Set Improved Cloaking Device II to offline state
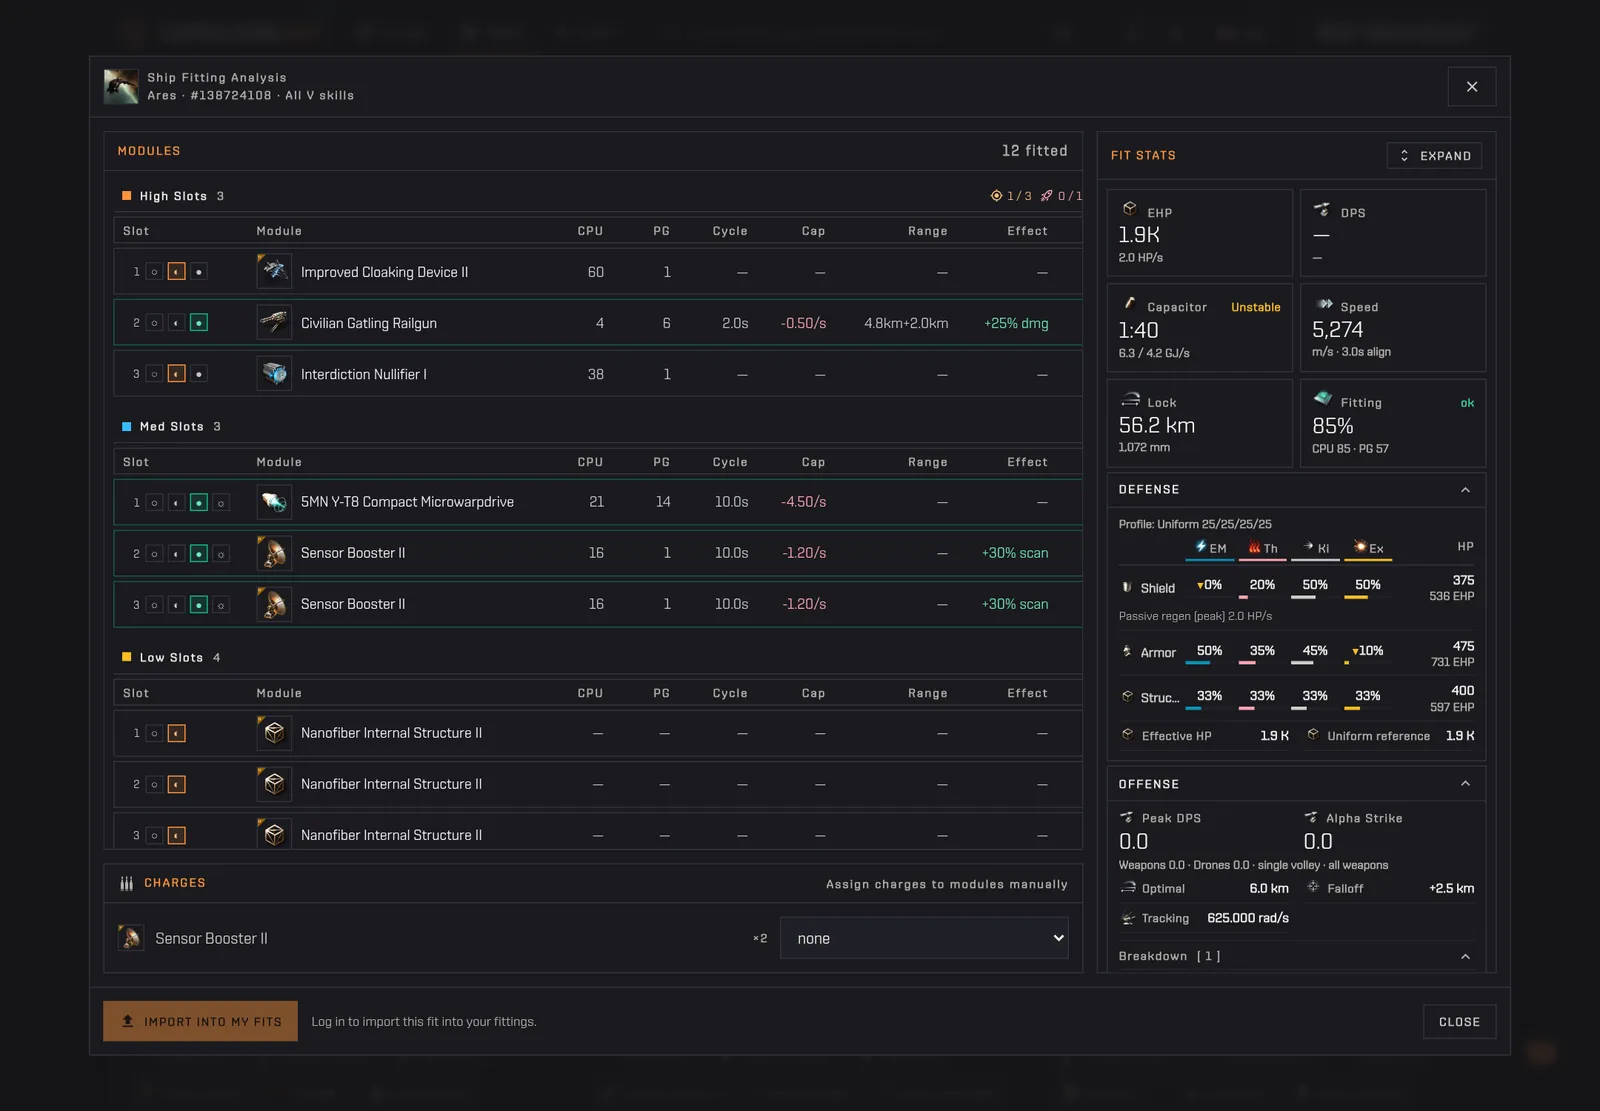This screenshot has width=1600, height=1111. [154, 272]
